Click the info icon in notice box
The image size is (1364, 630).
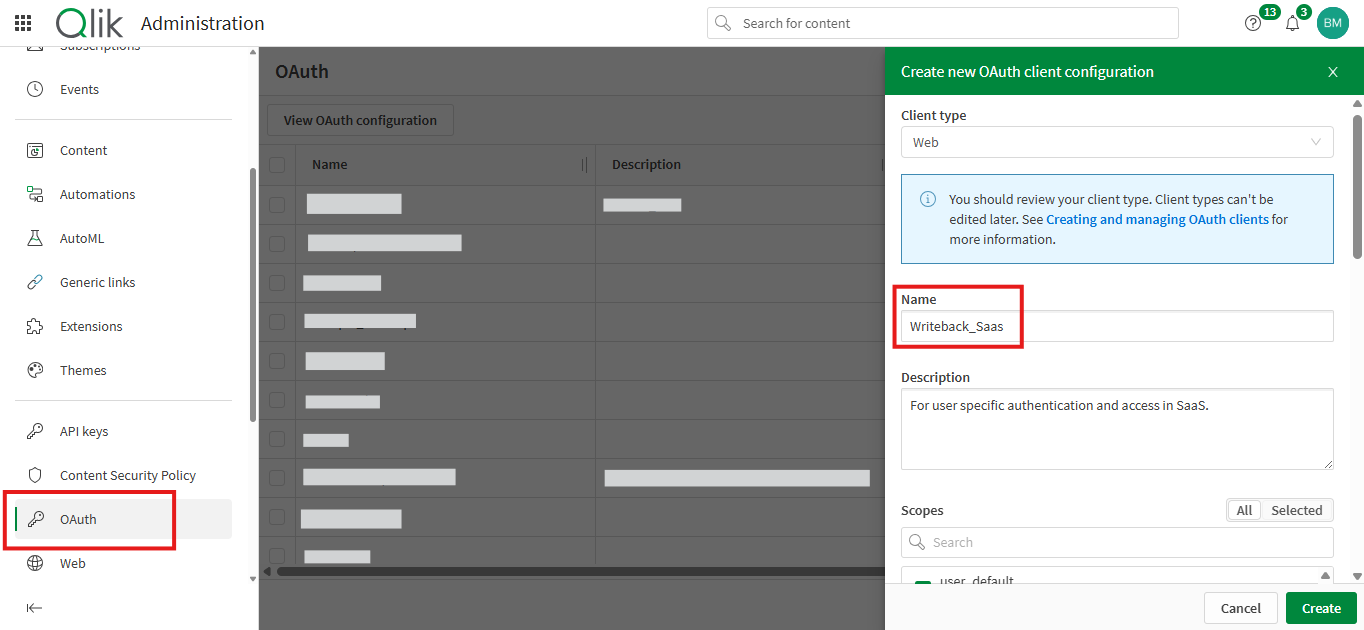927,199
